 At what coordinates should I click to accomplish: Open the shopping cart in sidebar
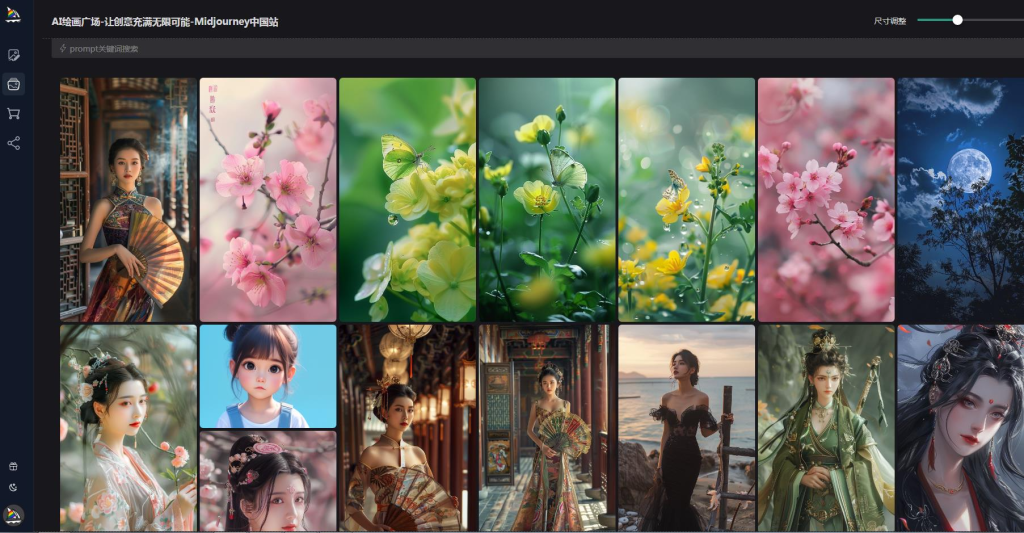(14, 113)
